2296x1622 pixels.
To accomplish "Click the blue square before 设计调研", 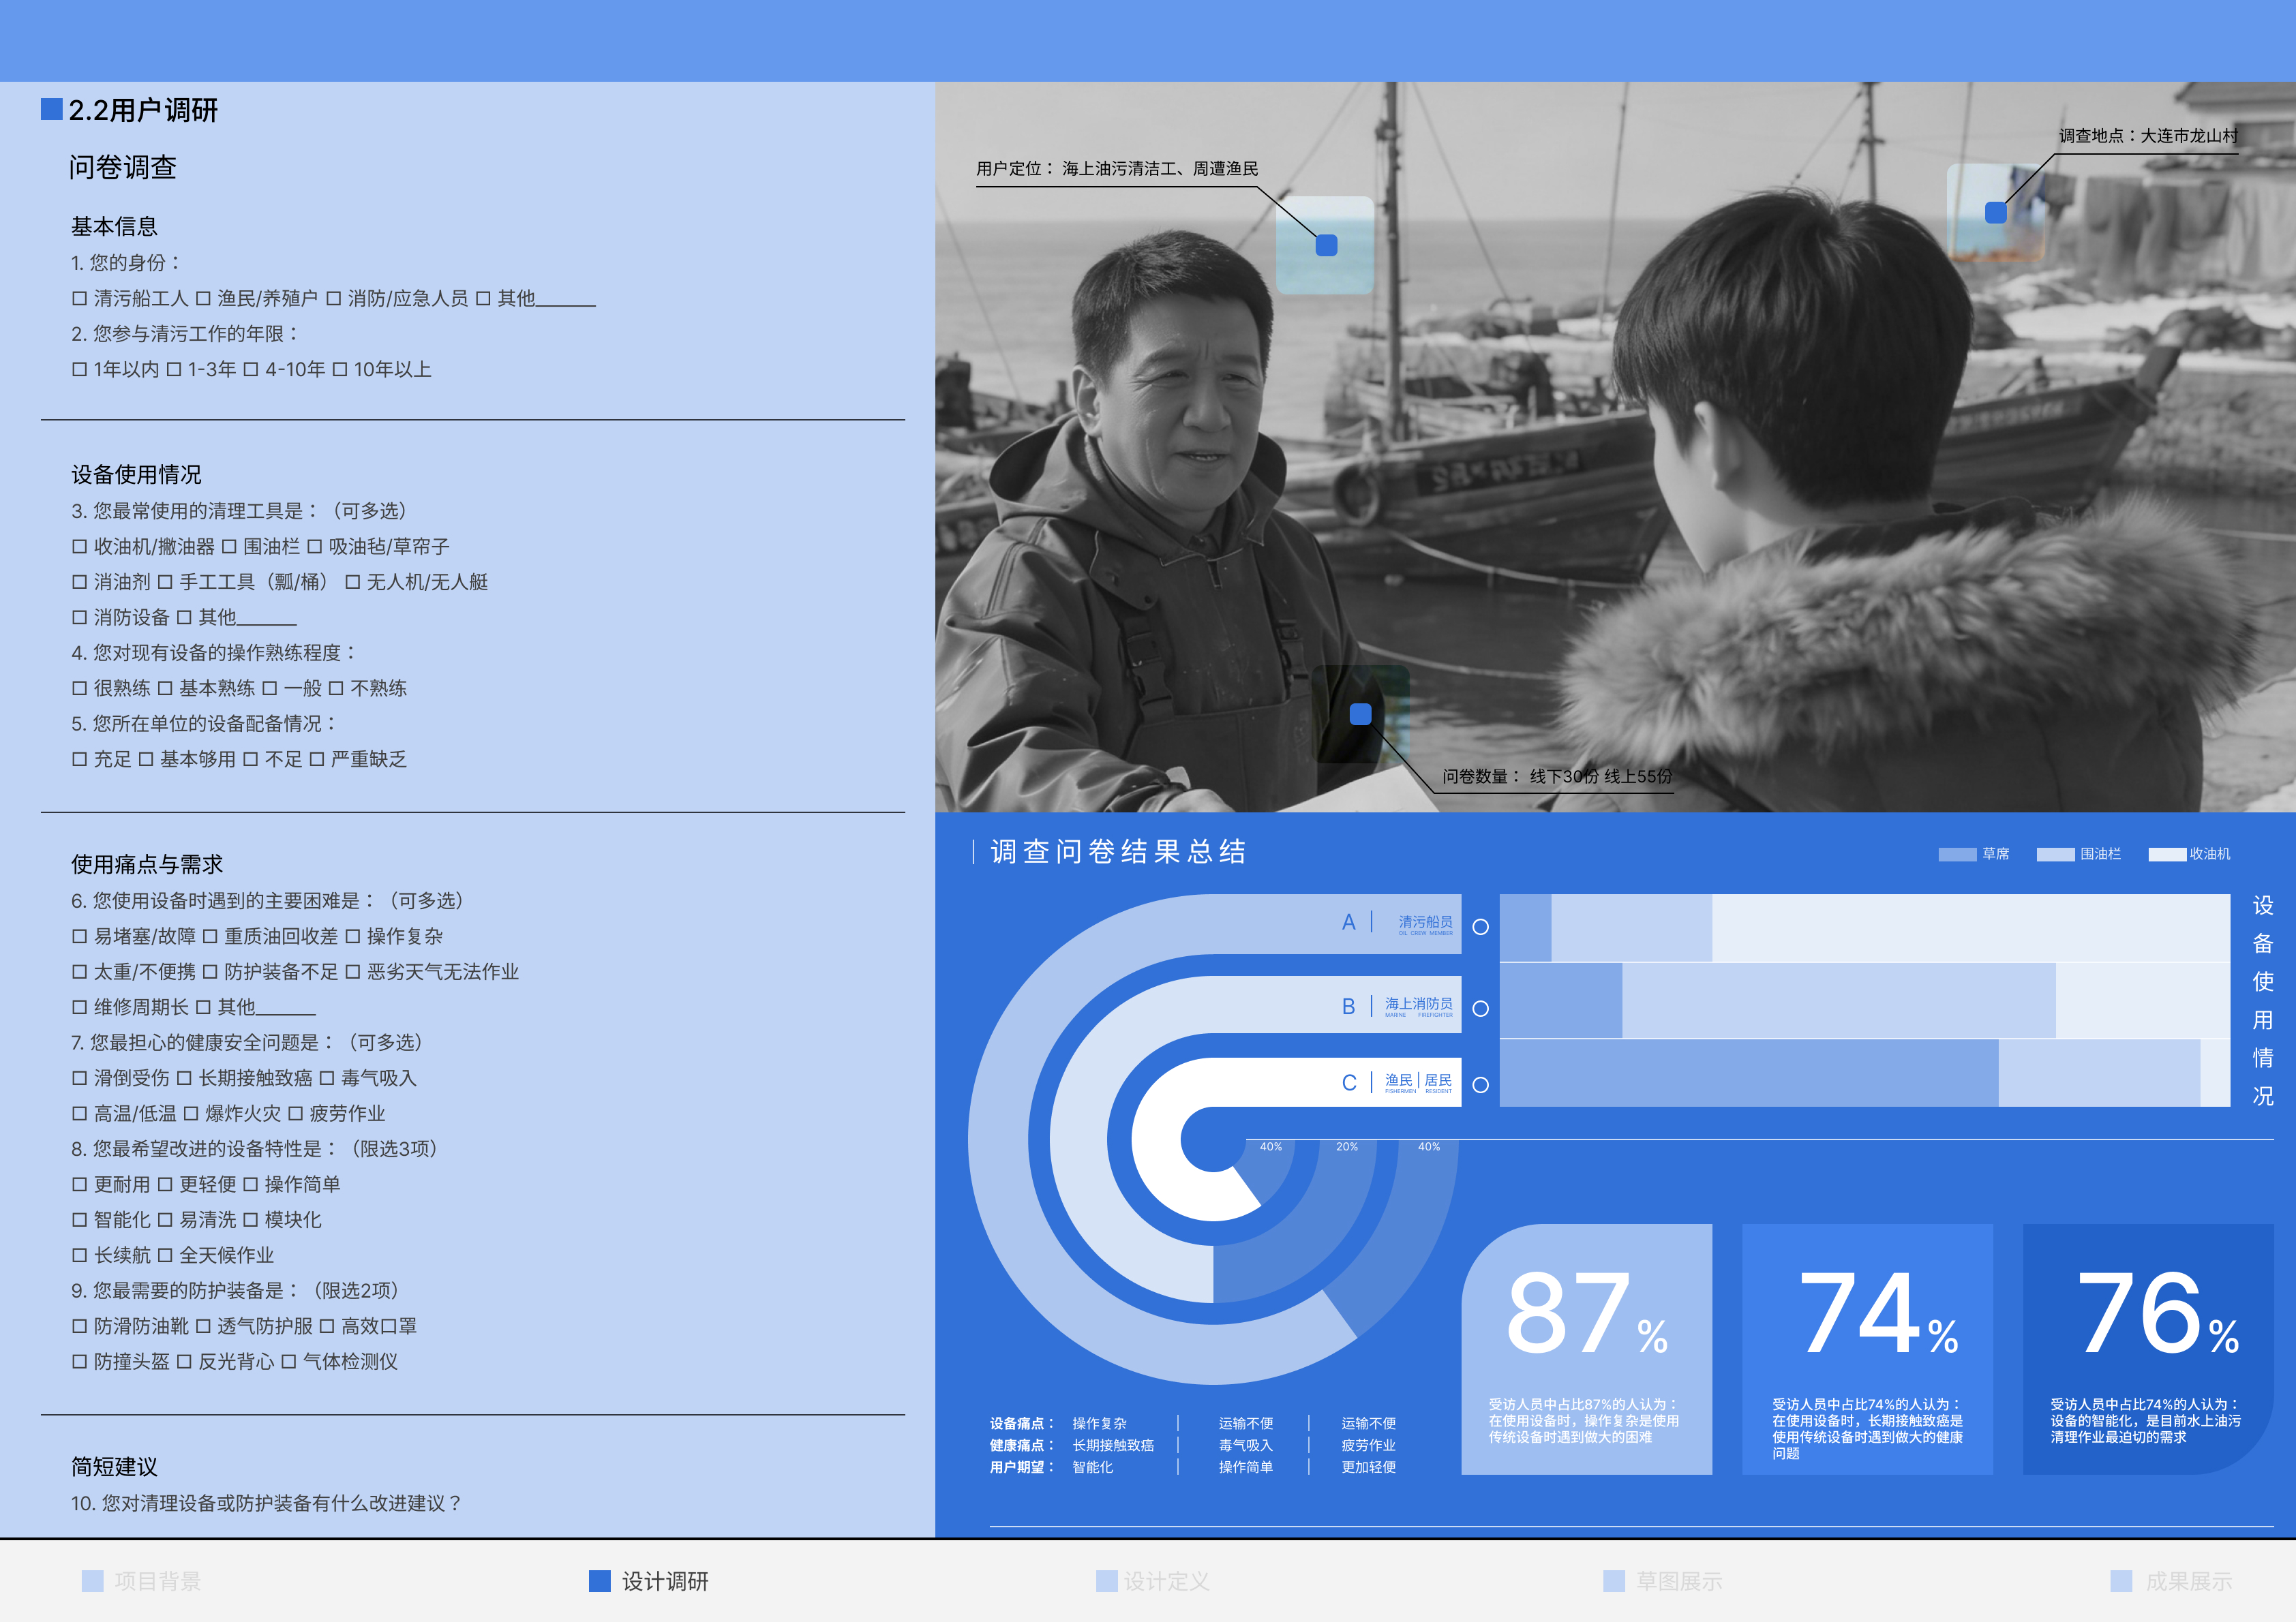I will [599, 1580].
